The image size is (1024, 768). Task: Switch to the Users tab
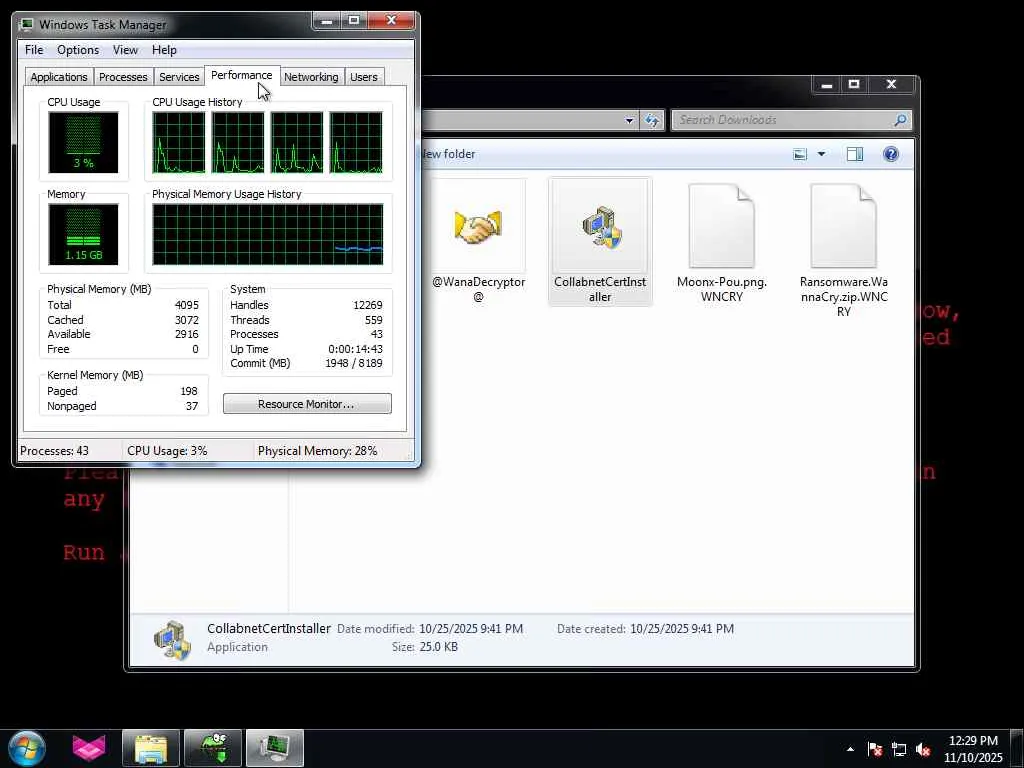point(364,77)
